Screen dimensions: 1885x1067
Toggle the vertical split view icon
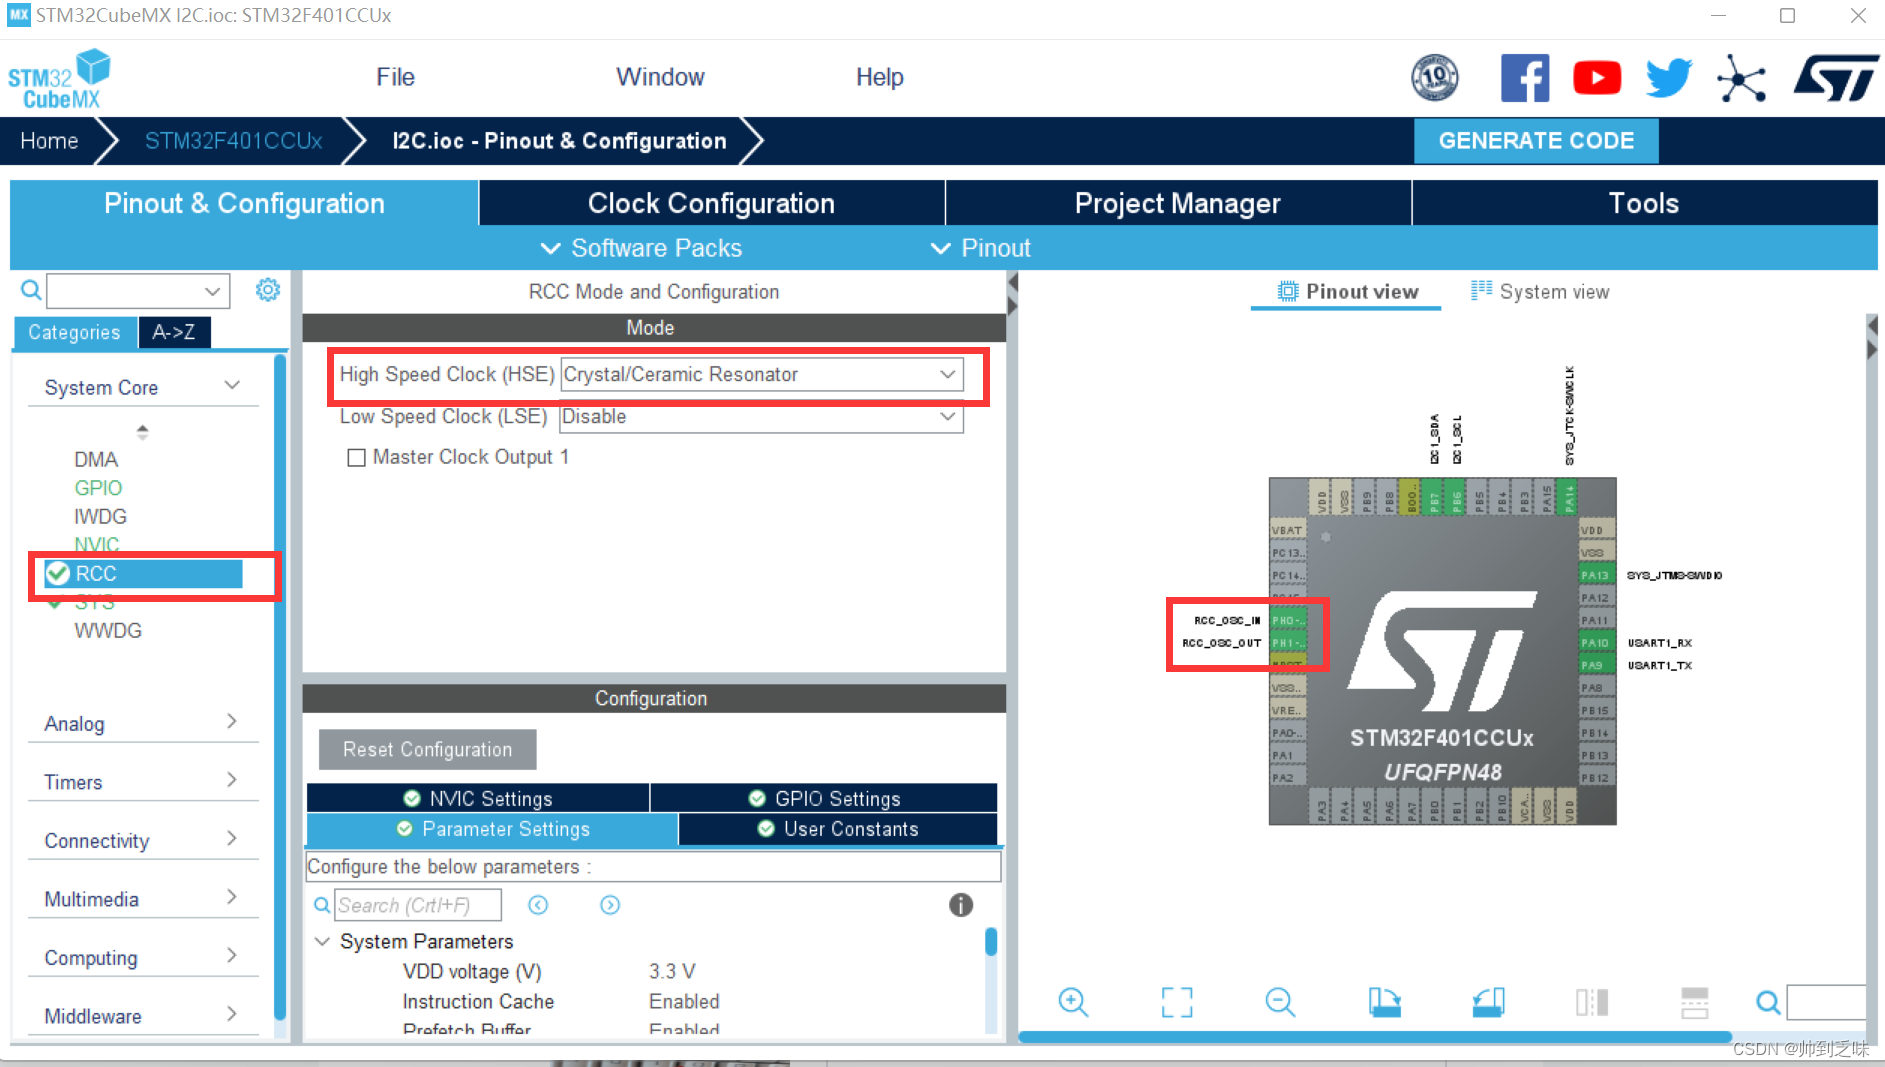pos(1591,1001)
